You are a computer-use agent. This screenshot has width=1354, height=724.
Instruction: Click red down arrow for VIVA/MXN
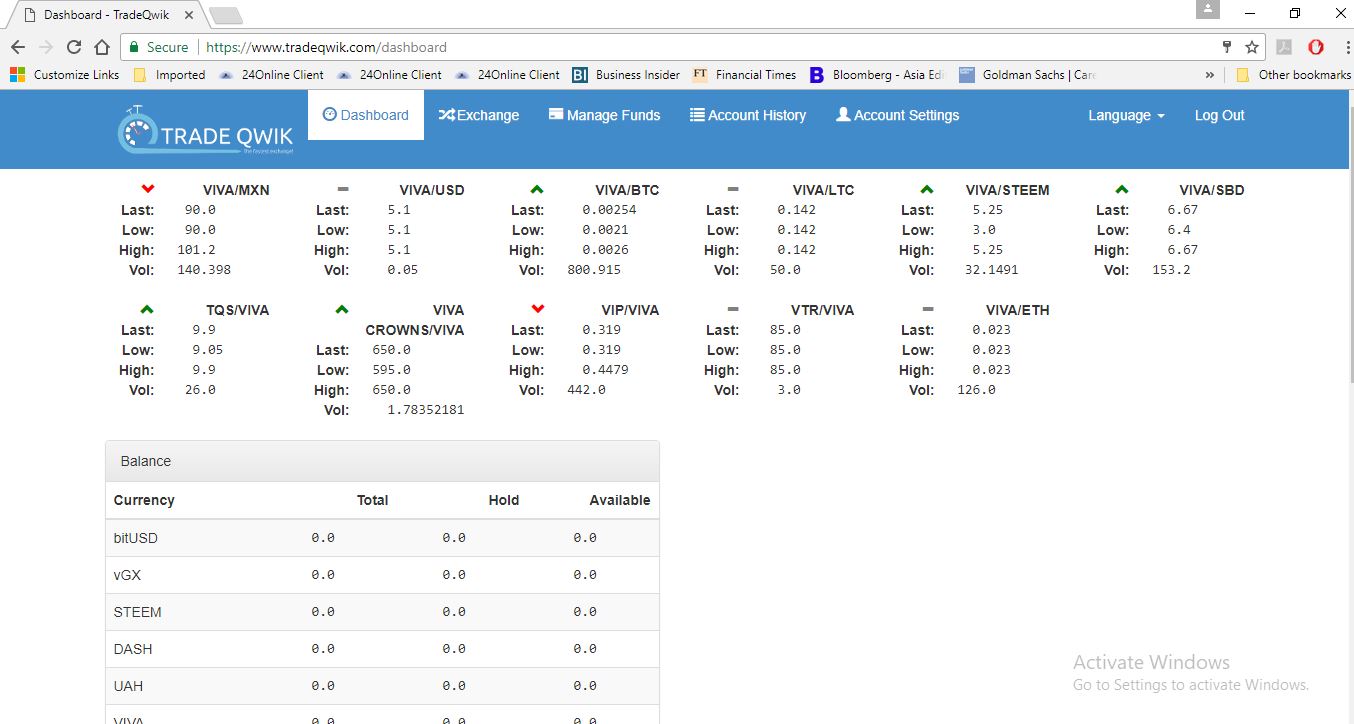click(148, 189)
